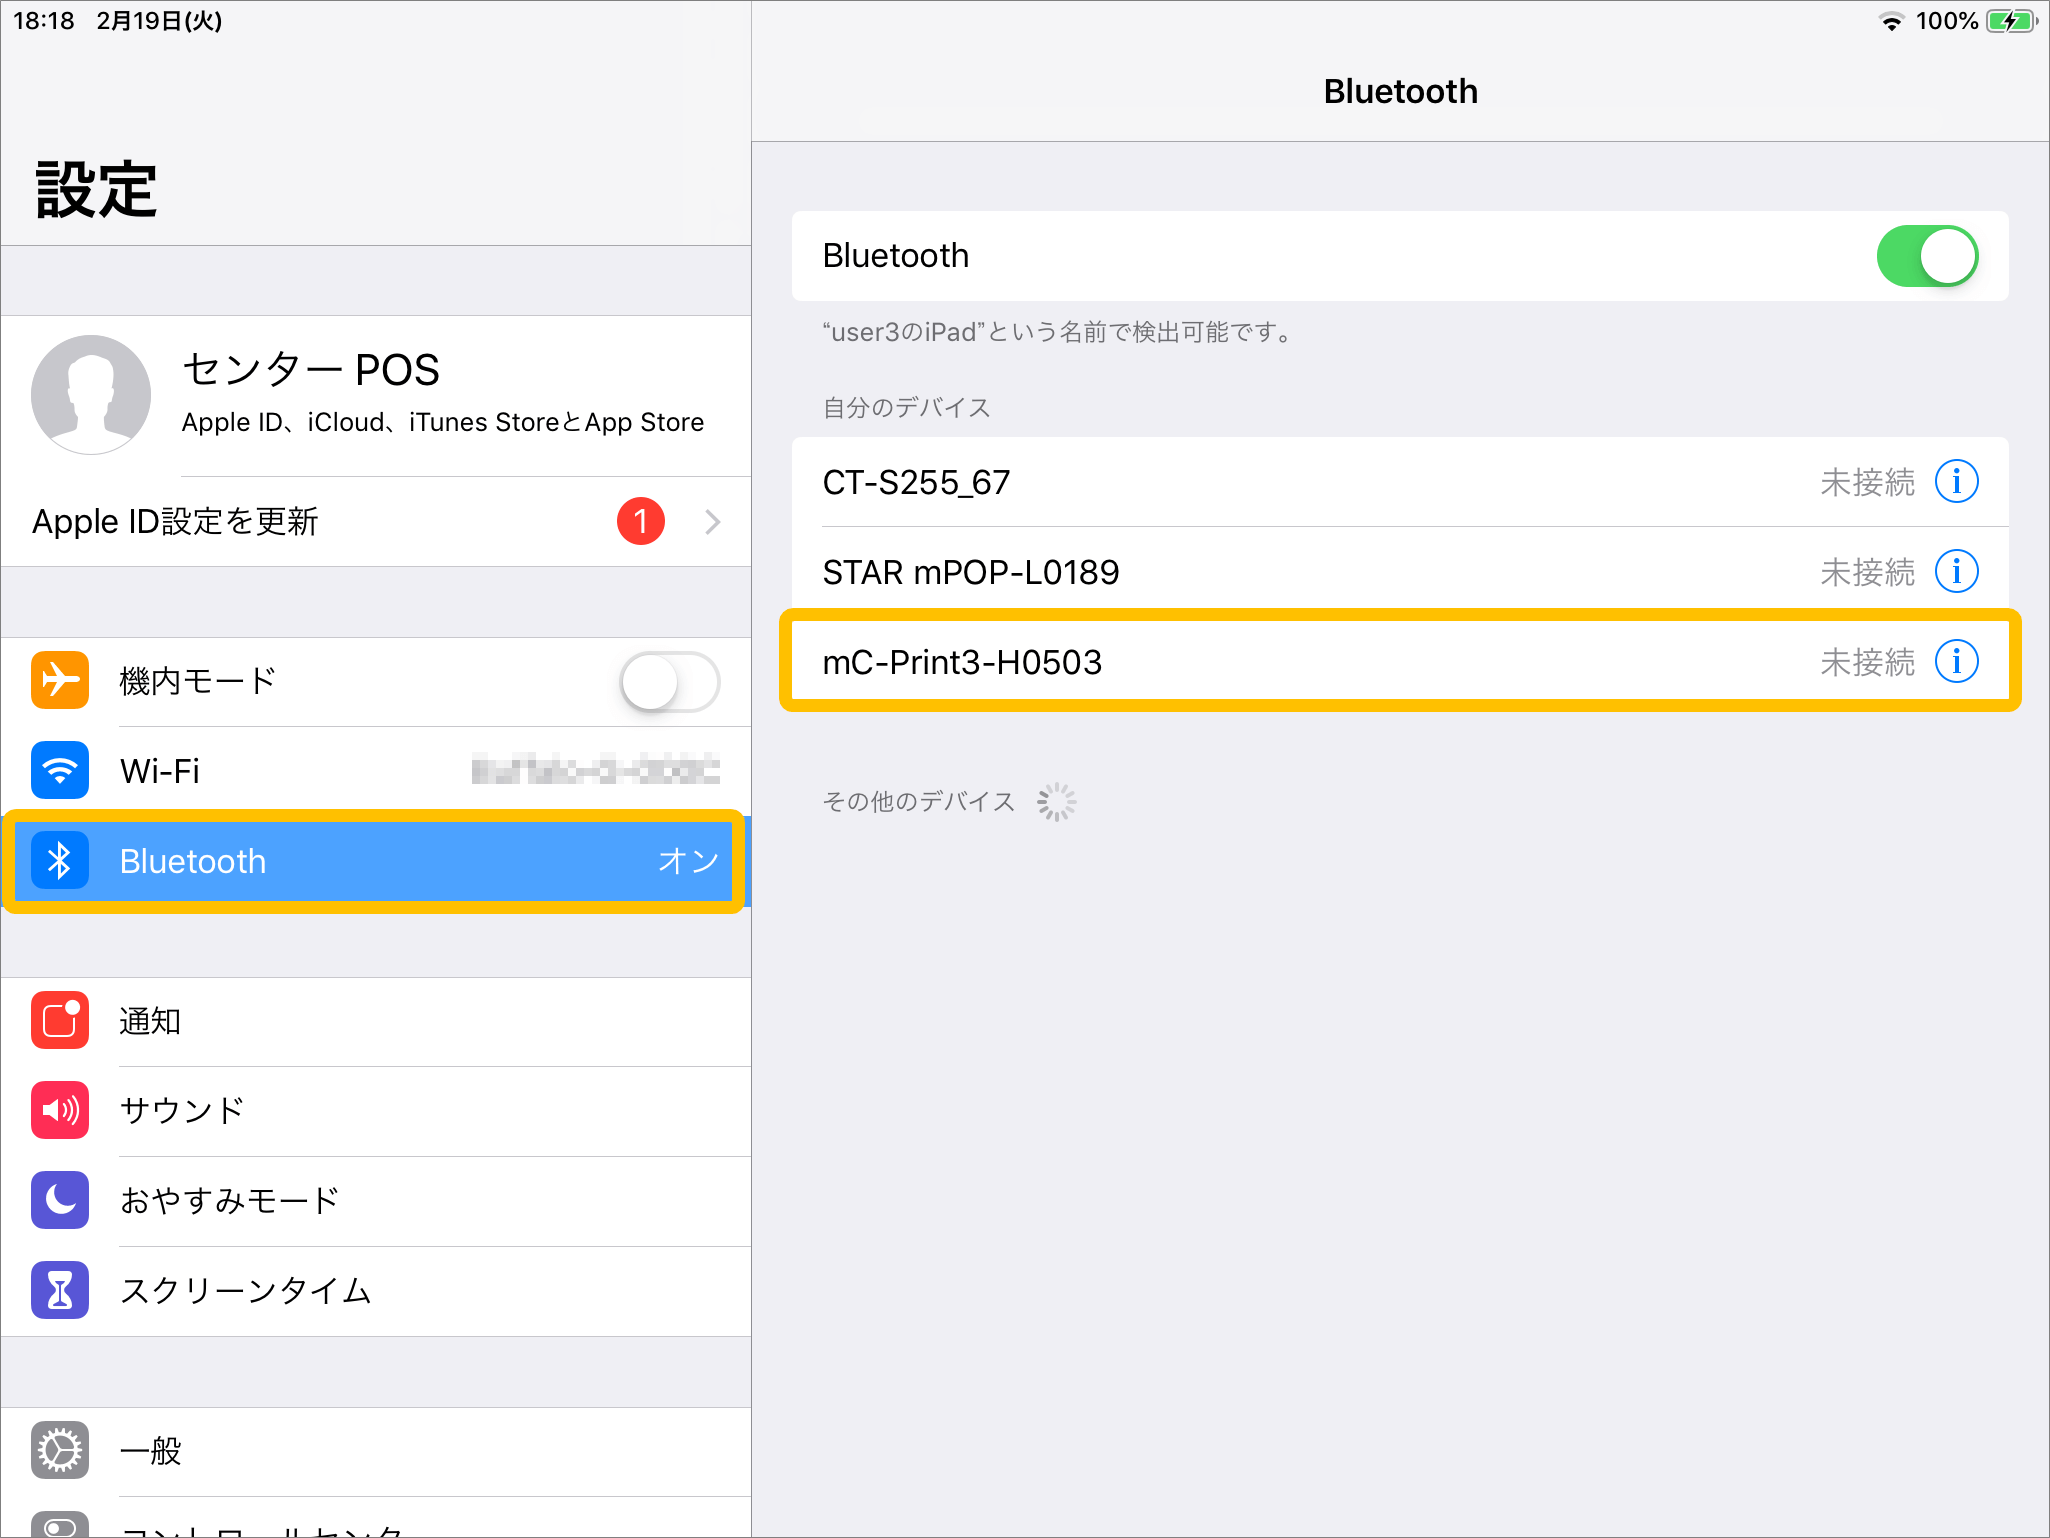Open センター POS Apple ID profile
Screen dimensions: 2050x1538
tap(440, 393)
